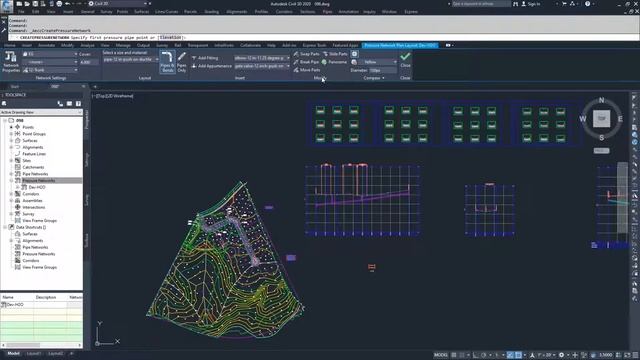Select Alignments in the Prospector tree

(x=33, y=147)
